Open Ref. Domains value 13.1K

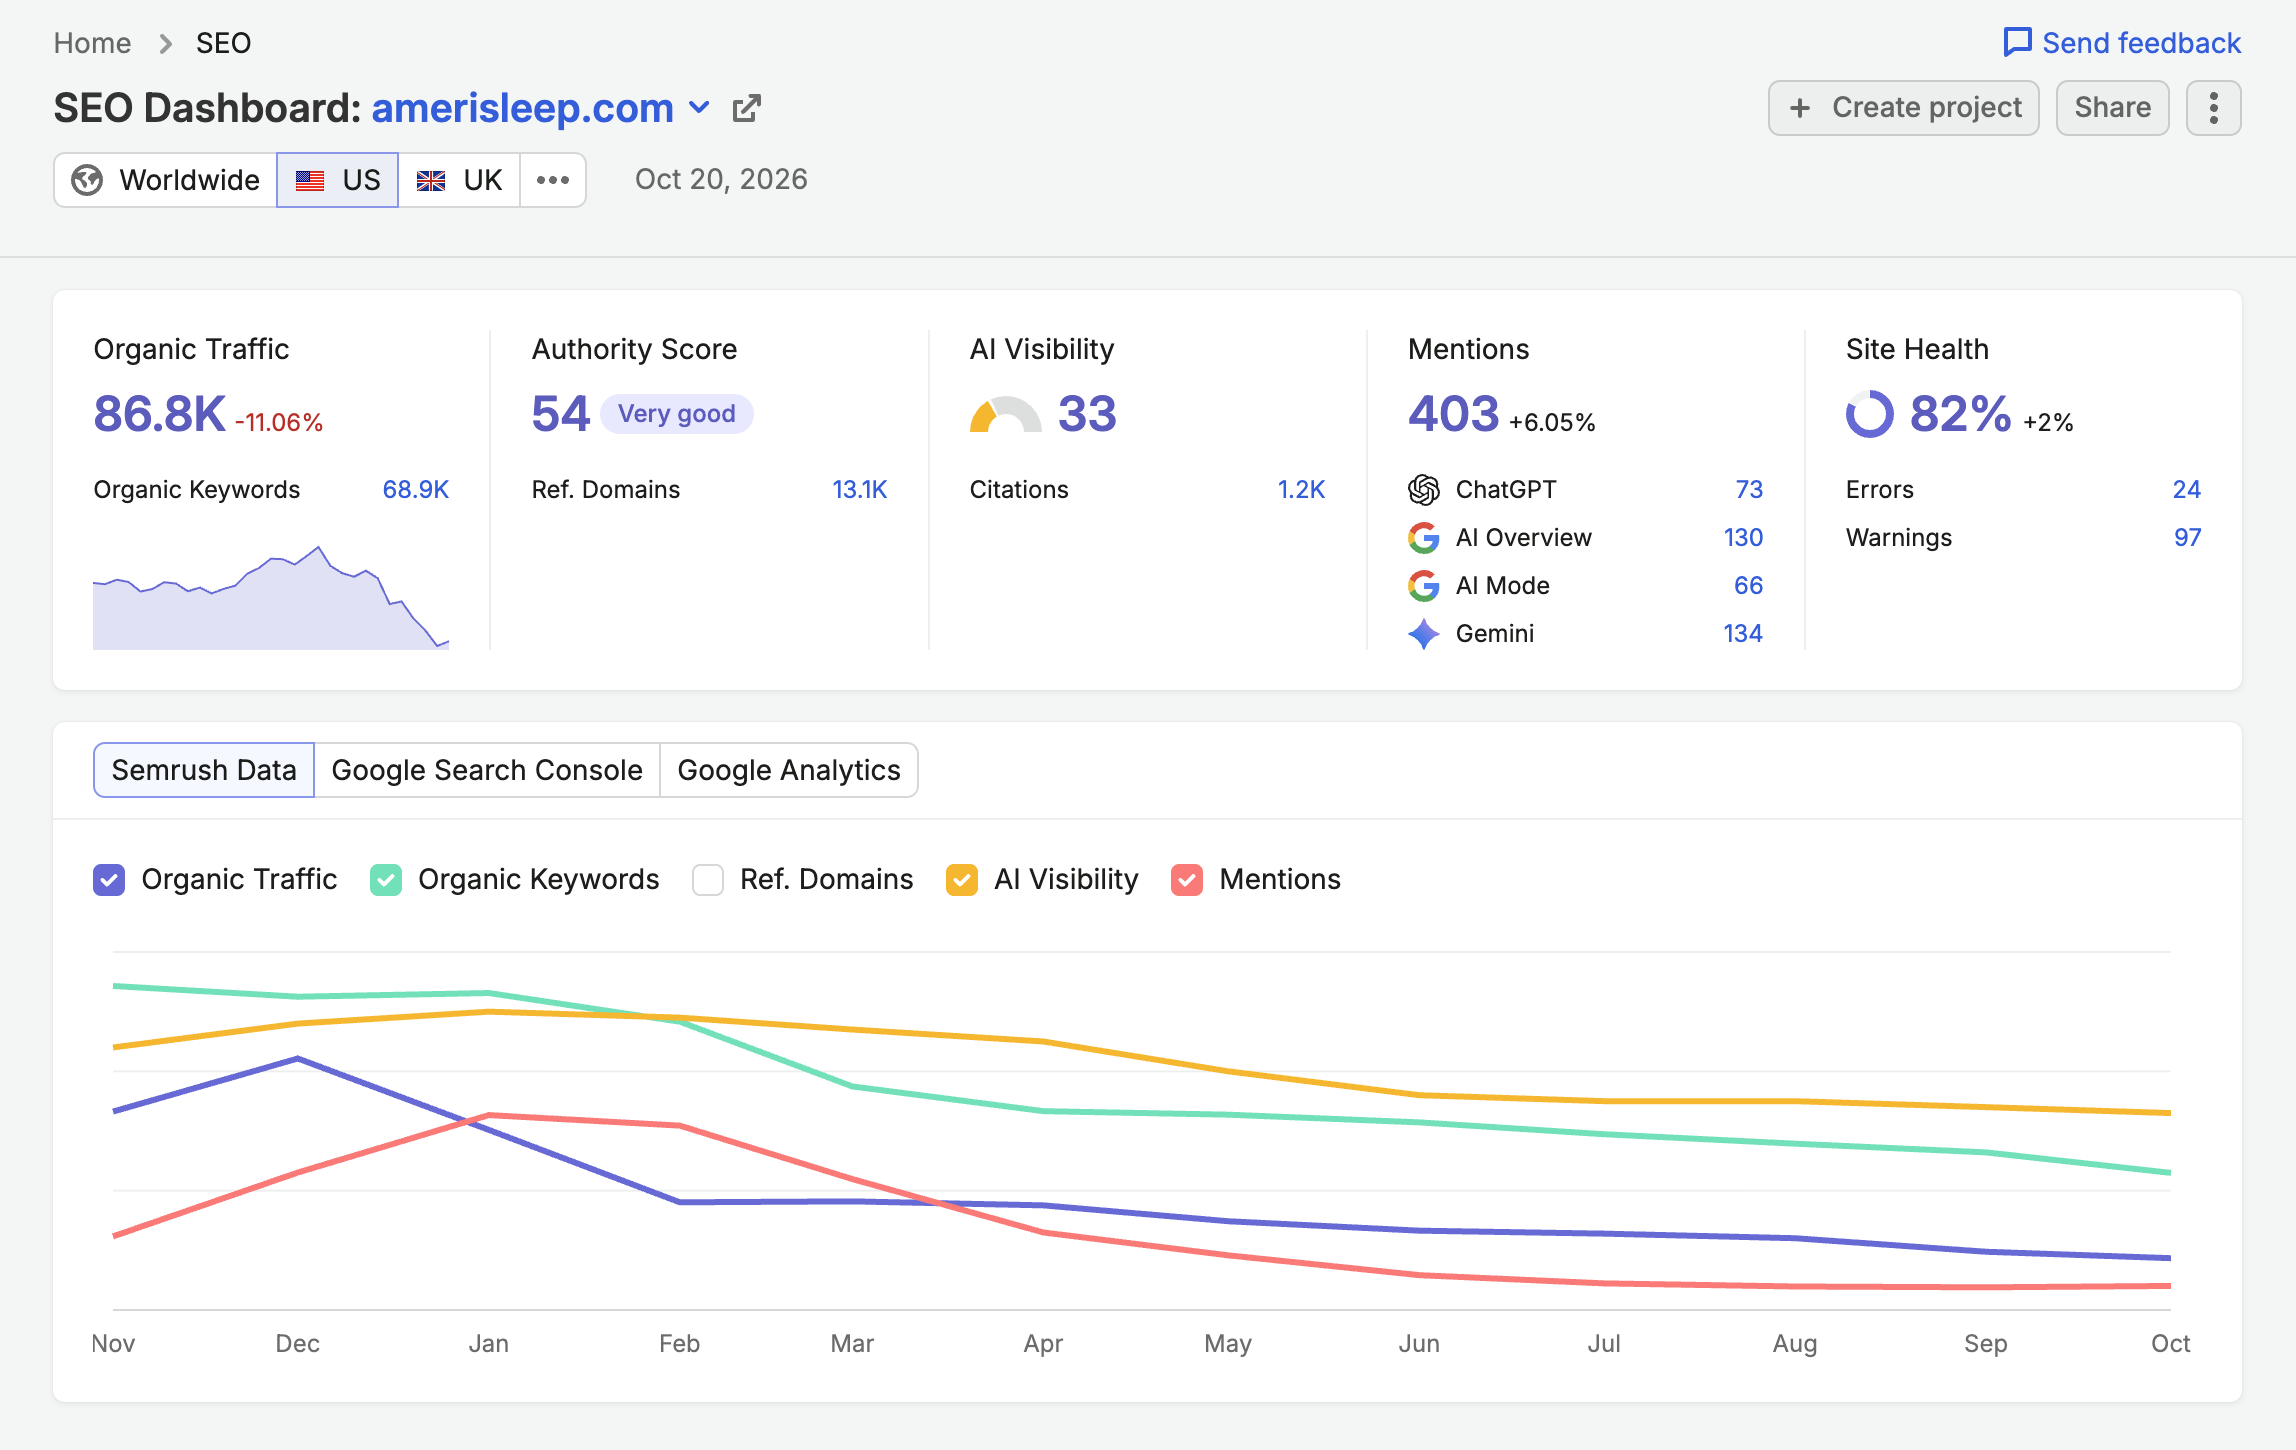coord(860,489)
